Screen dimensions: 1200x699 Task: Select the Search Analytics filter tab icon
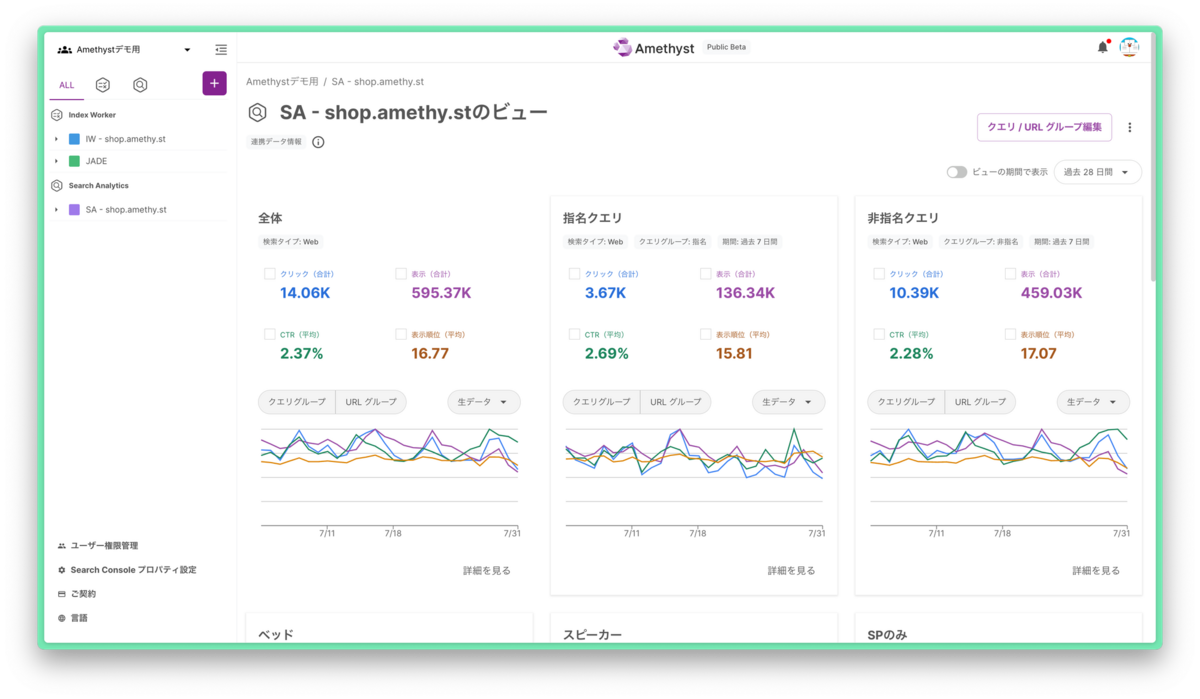pyautogui.click(x=140, y=85)
